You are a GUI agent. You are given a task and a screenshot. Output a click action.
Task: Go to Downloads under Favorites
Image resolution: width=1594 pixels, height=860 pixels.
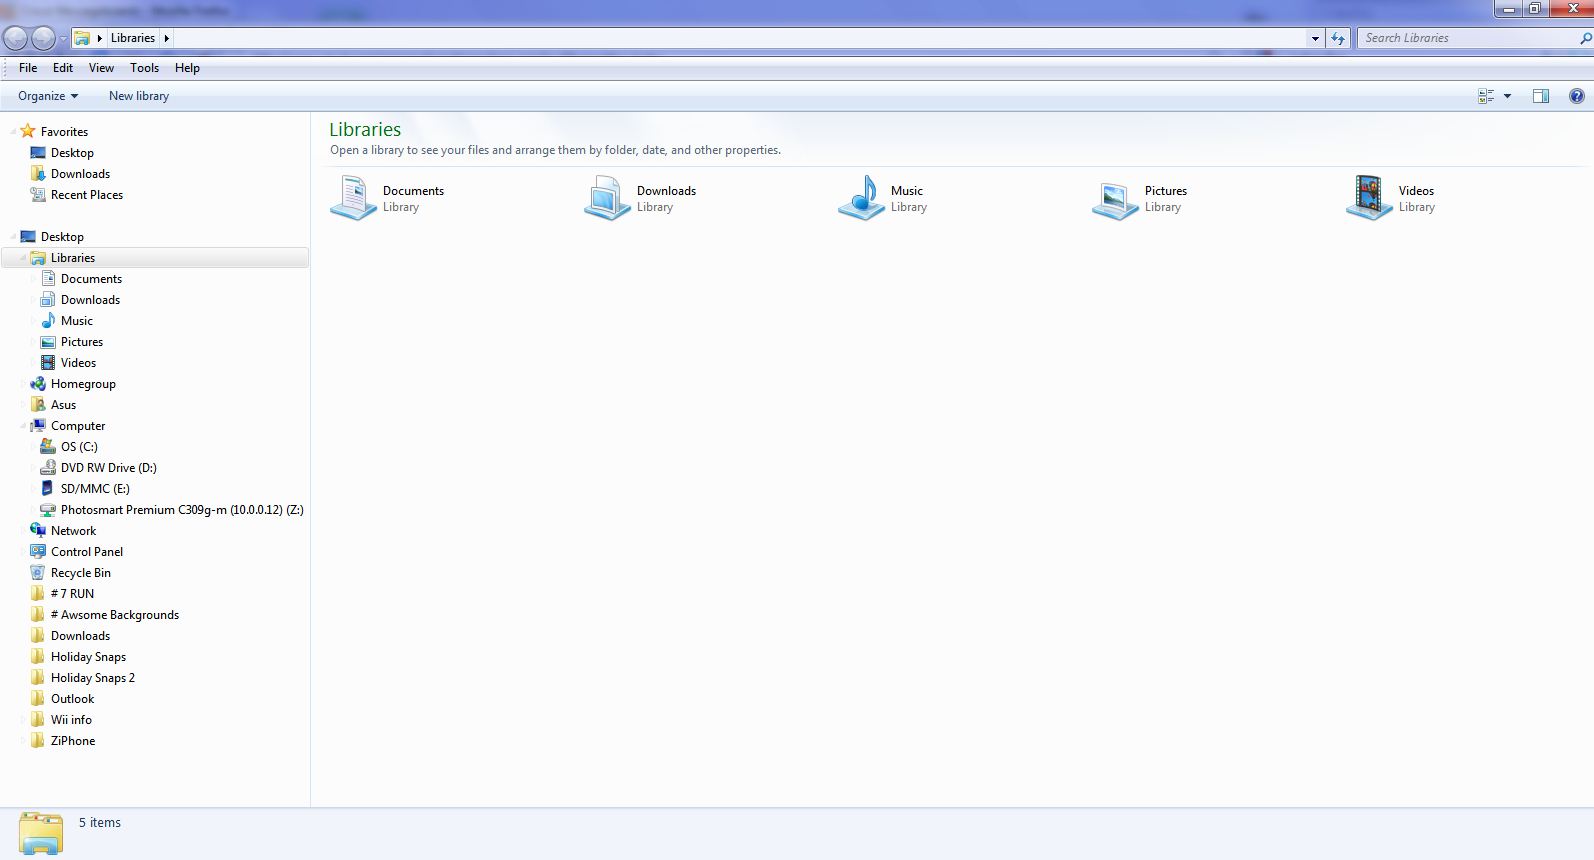[80, 174]
